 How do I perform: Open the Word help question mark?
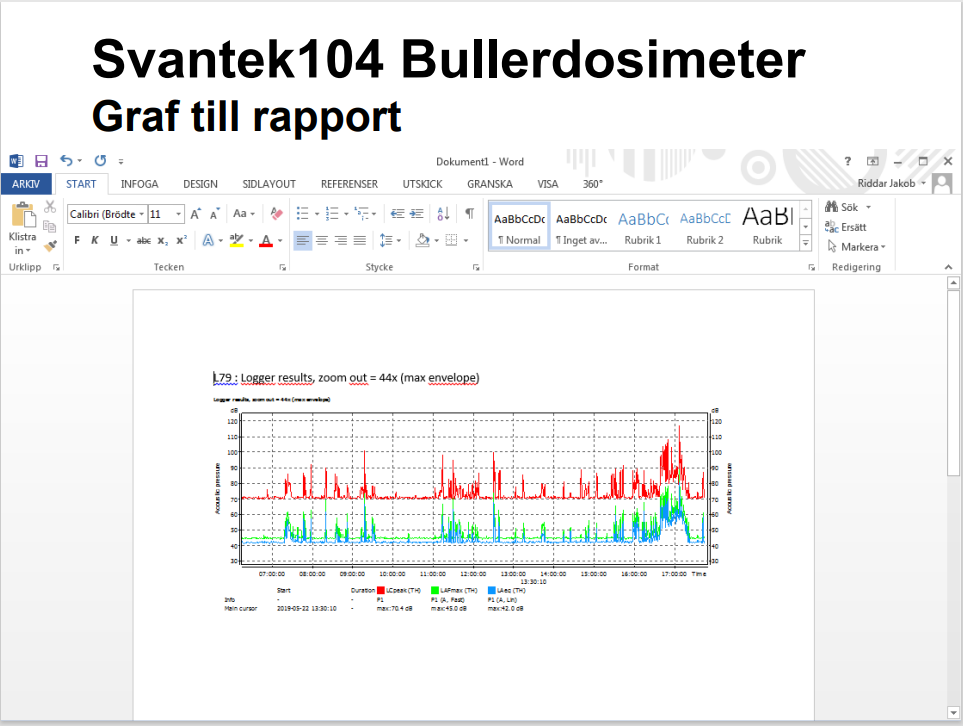[x=847, y=161]
